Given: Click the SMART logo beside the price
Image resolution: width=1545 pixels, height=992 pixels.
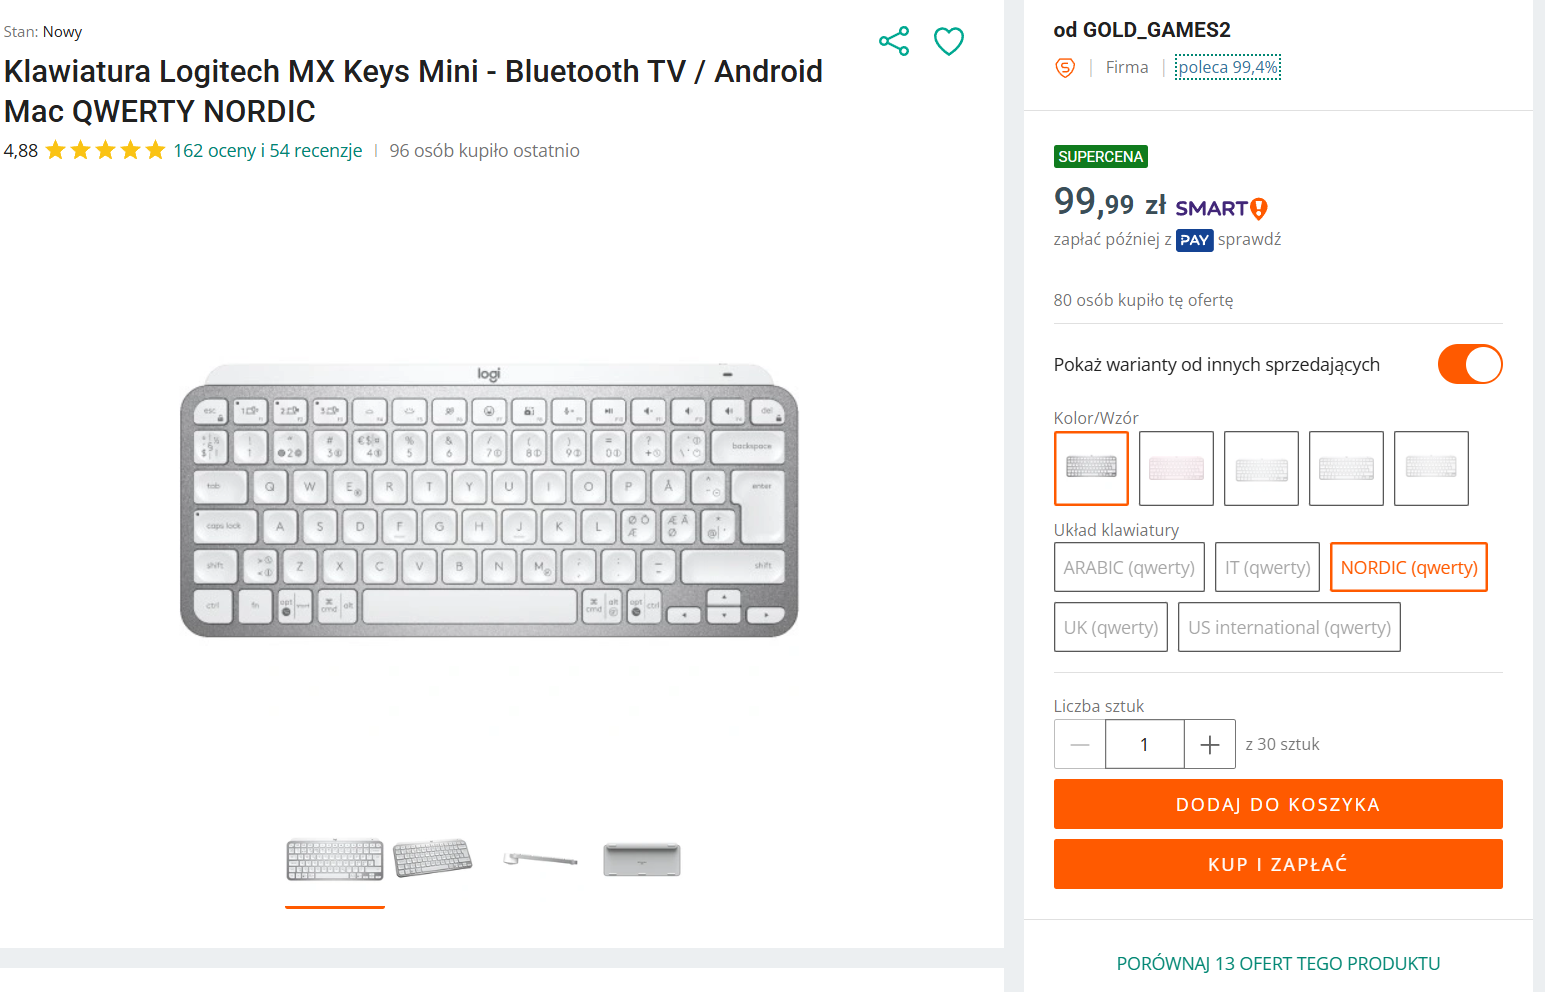Looking at the screenshot, I should (x=1220, y=208).
